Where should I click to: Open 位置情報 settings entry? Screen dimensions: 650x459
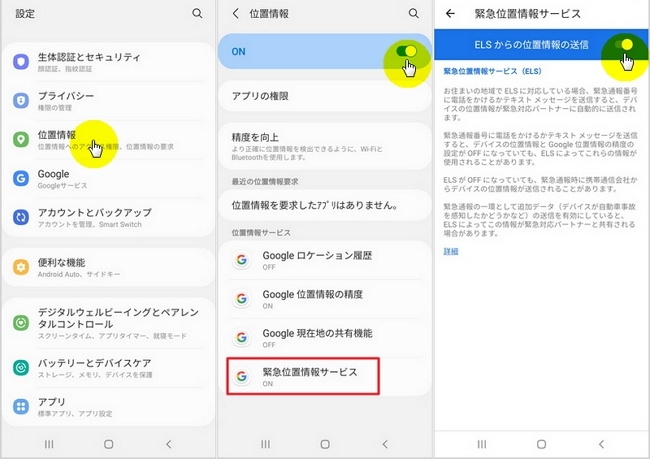tap(108, 139)
